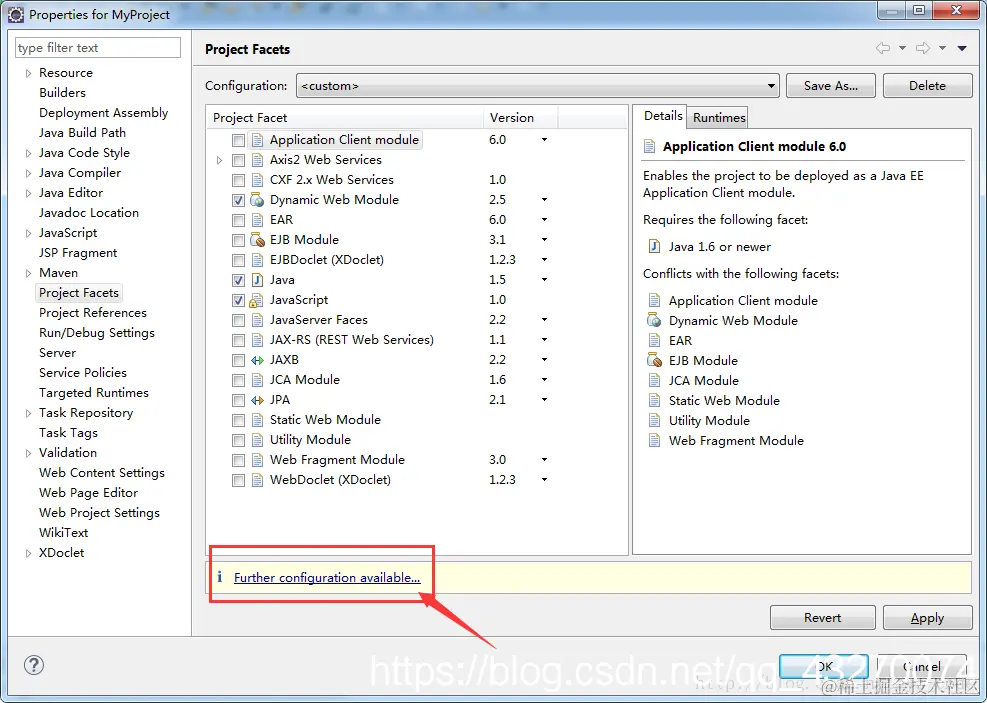Open the Configuration combo box
The height and width of the screenshot is (703, 987).
[x=538, y=86]
